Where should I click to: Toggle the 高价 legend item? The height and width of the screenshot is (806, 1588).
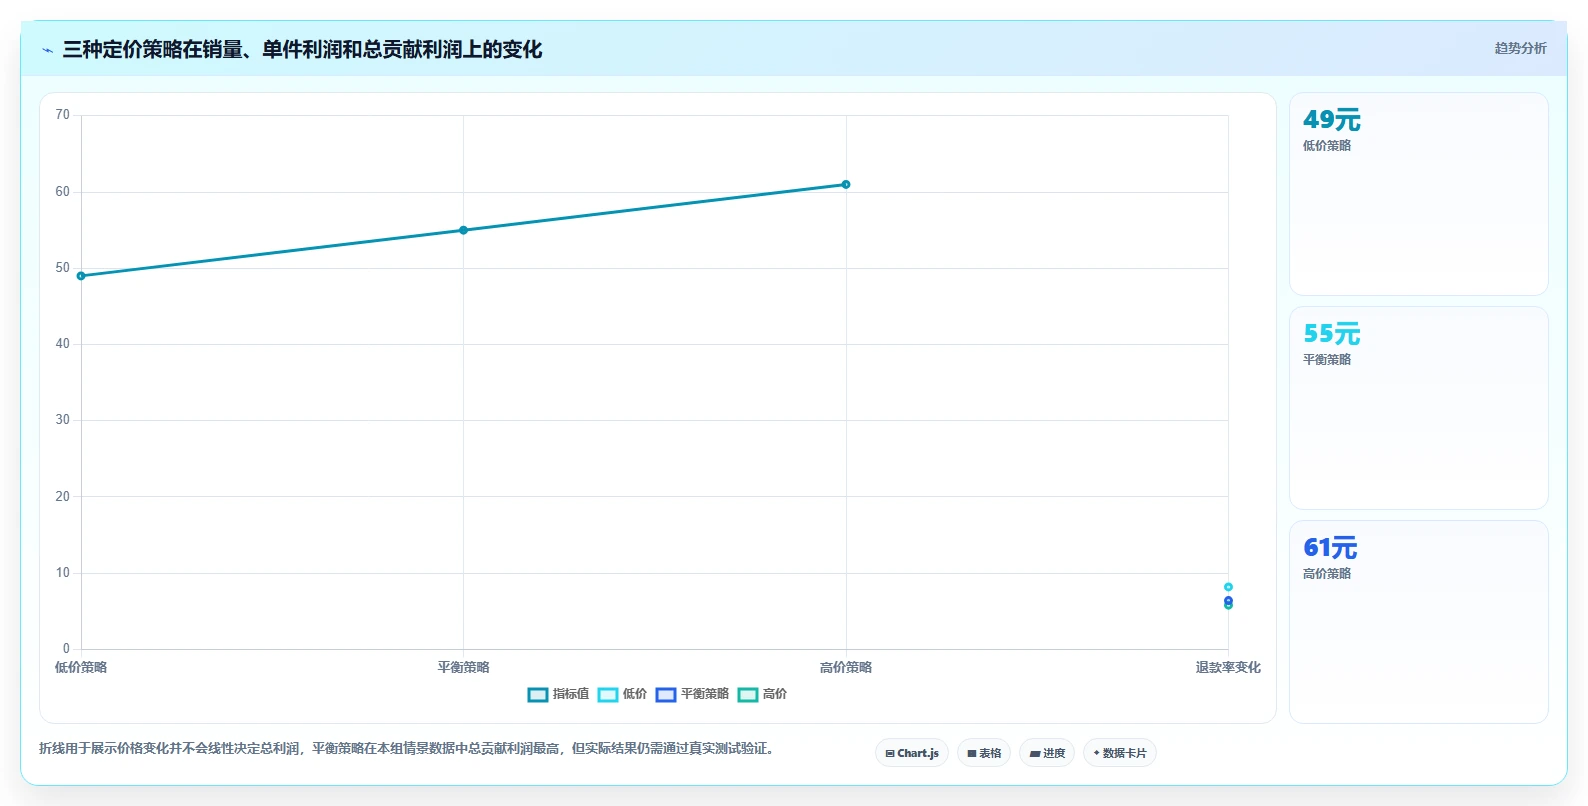point(762,694)
